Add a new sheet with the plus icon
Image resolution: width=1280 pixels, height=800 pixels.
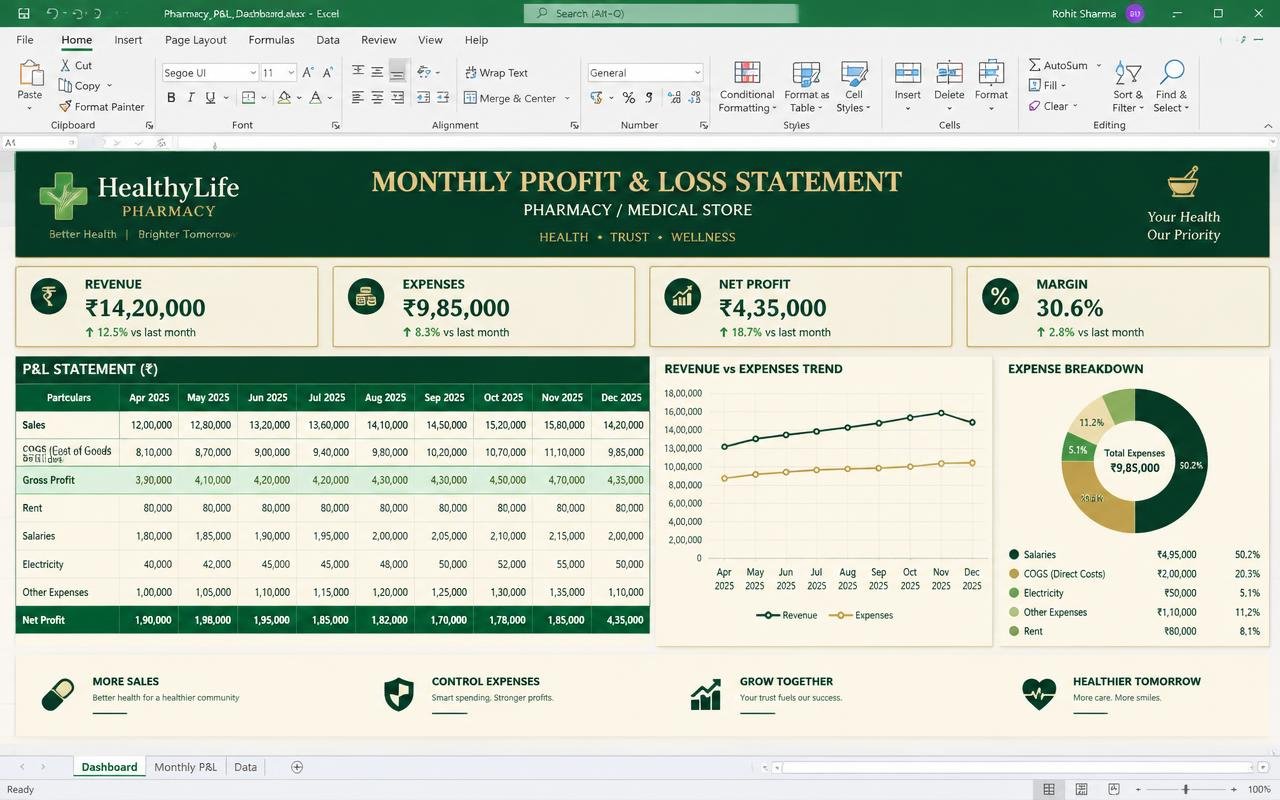[297, 767]
